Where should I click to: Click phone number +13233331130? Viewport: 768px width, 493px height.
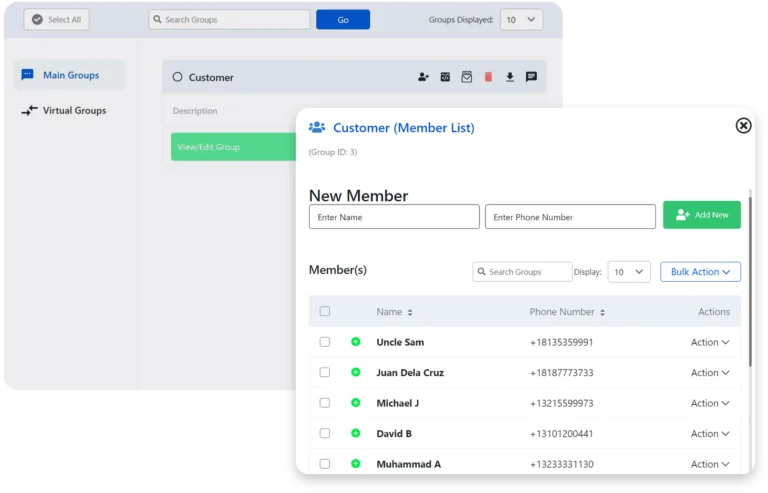click(561, 464)
